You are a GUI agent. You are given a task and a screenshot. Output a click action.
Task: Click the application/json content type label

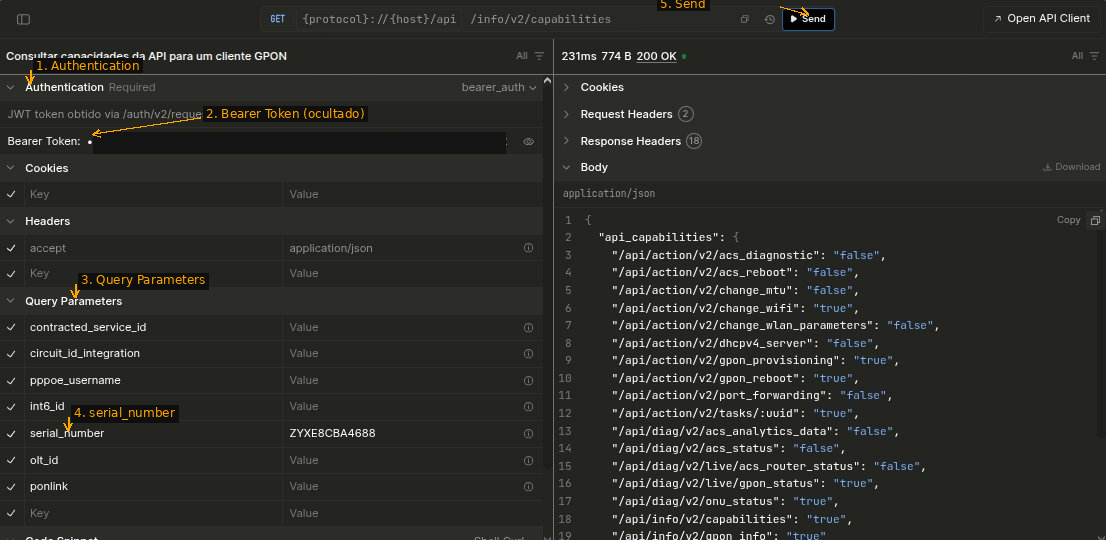coord(609,193)
